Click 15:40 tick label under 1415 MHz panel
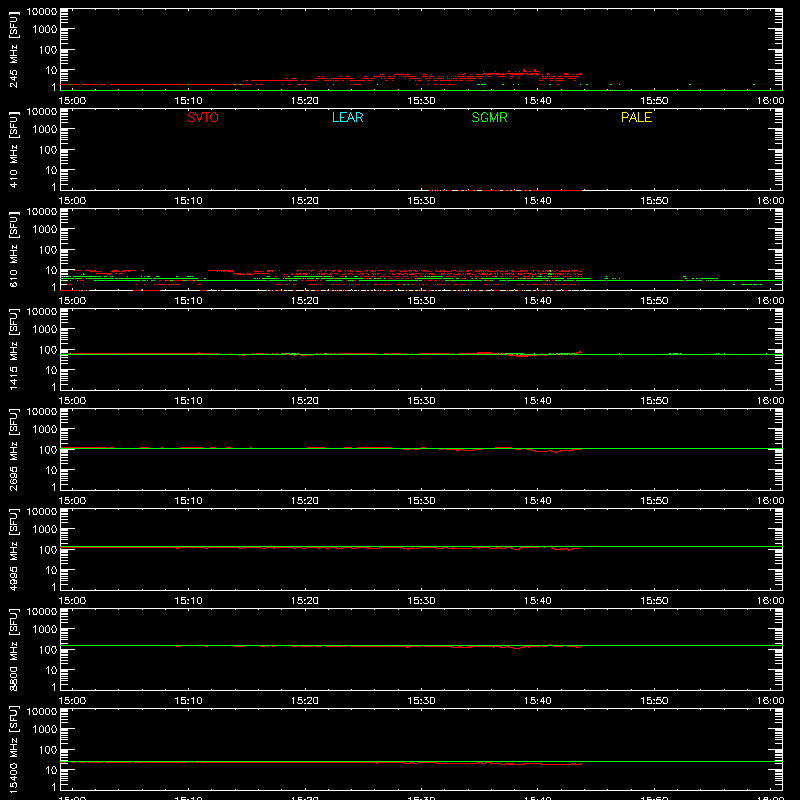Screen dimensions: 800x800 537,401
